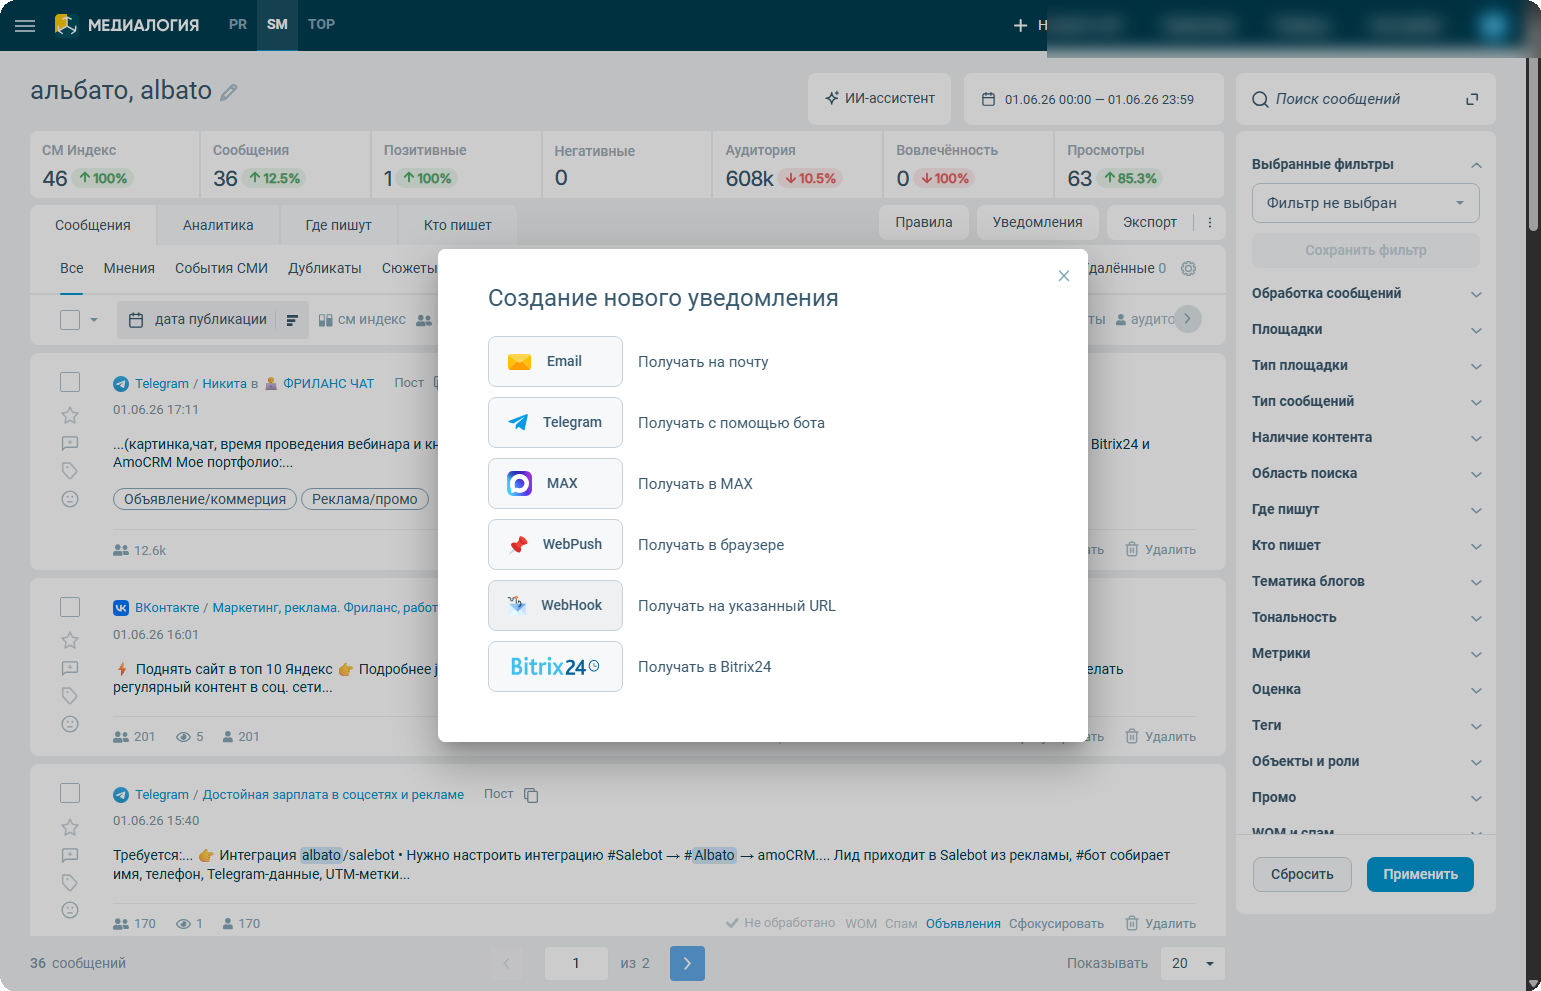1541x991 pixels.
Task: Tag the ВКонтакте message
Action: pyautogui.click(x=70, y=696)
